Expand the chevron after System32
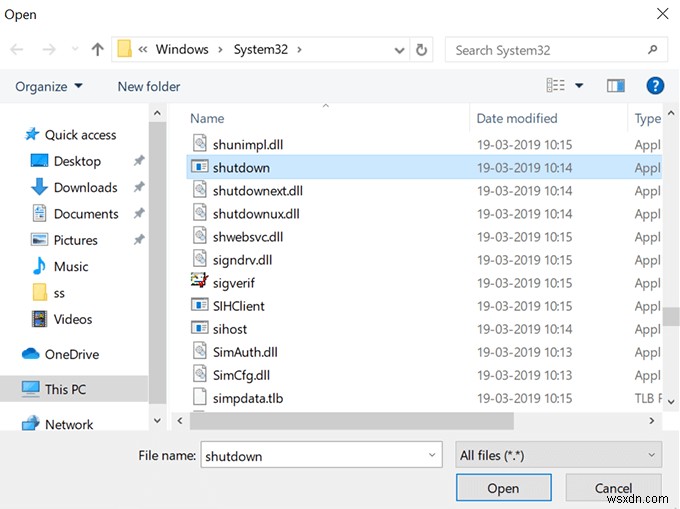Viewport: 680px width, 509px height. 299,49
